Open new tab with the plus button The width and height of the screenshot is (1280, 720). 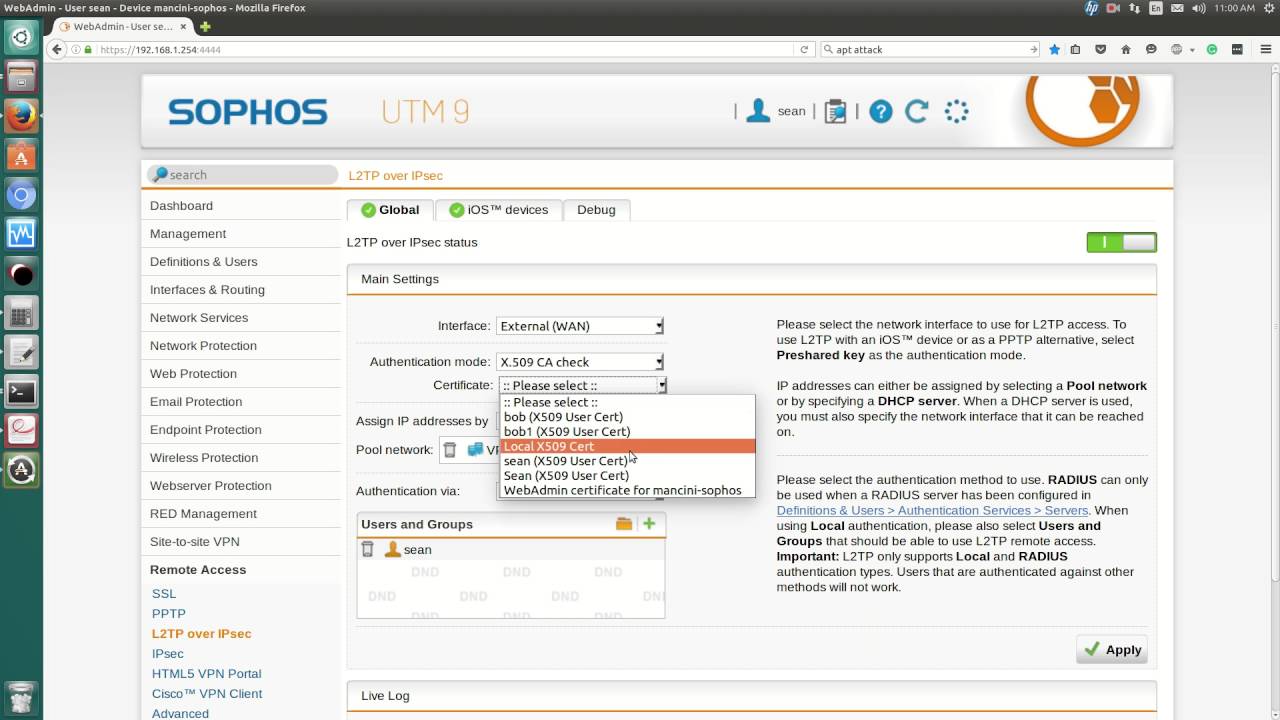click(205, 27)
